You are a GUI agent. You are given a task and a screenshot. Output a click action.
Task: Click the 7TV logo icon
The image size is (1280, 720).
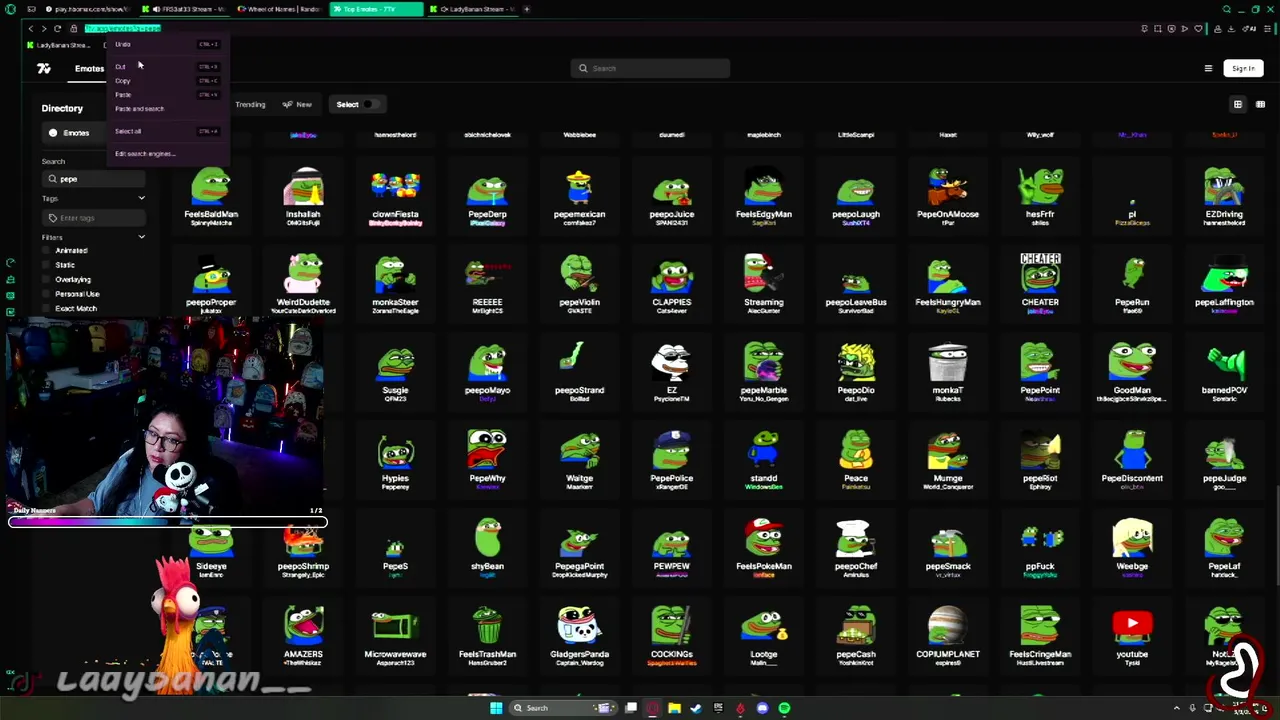click(x=44, y=68)
